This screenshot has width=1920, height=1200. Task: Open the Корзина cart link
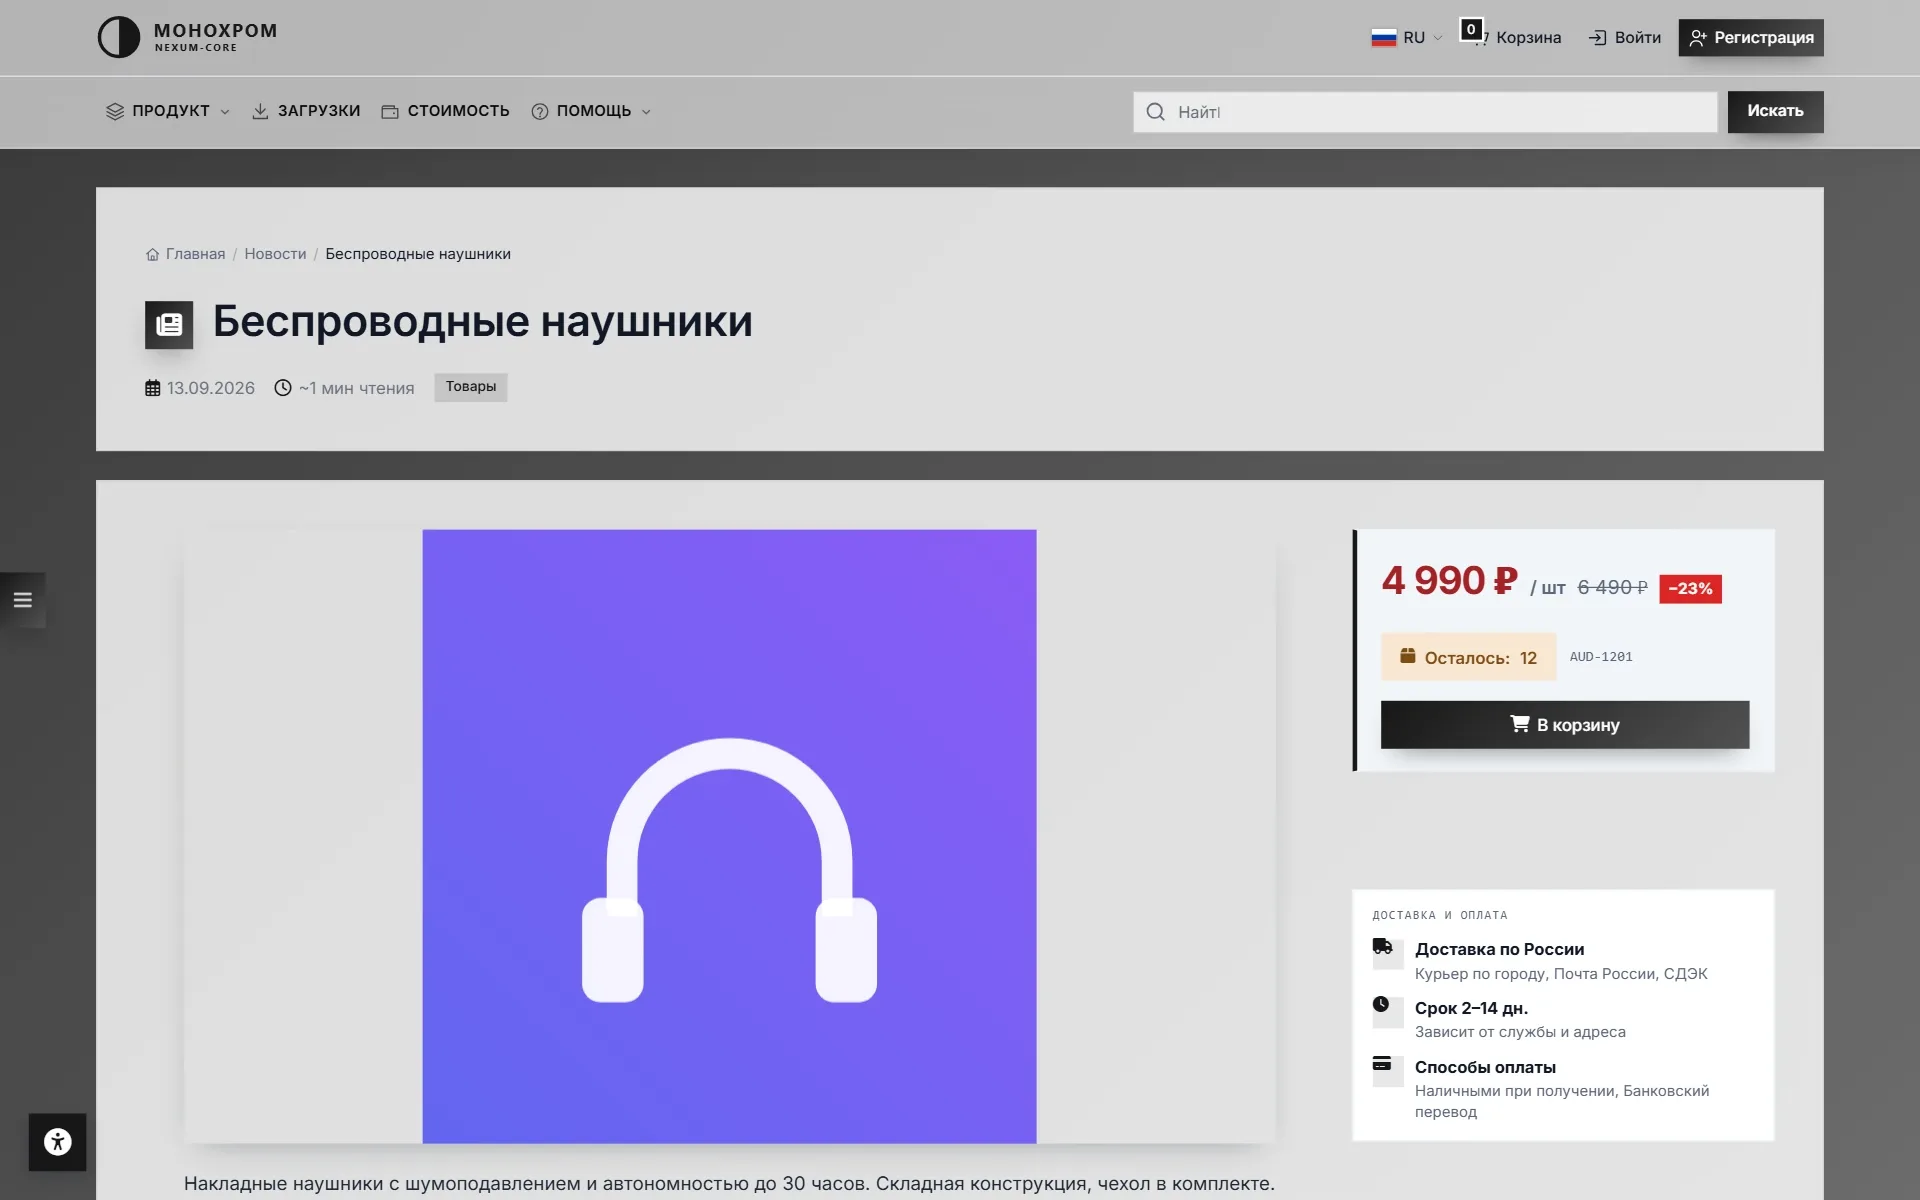(x=1528, y=38)
